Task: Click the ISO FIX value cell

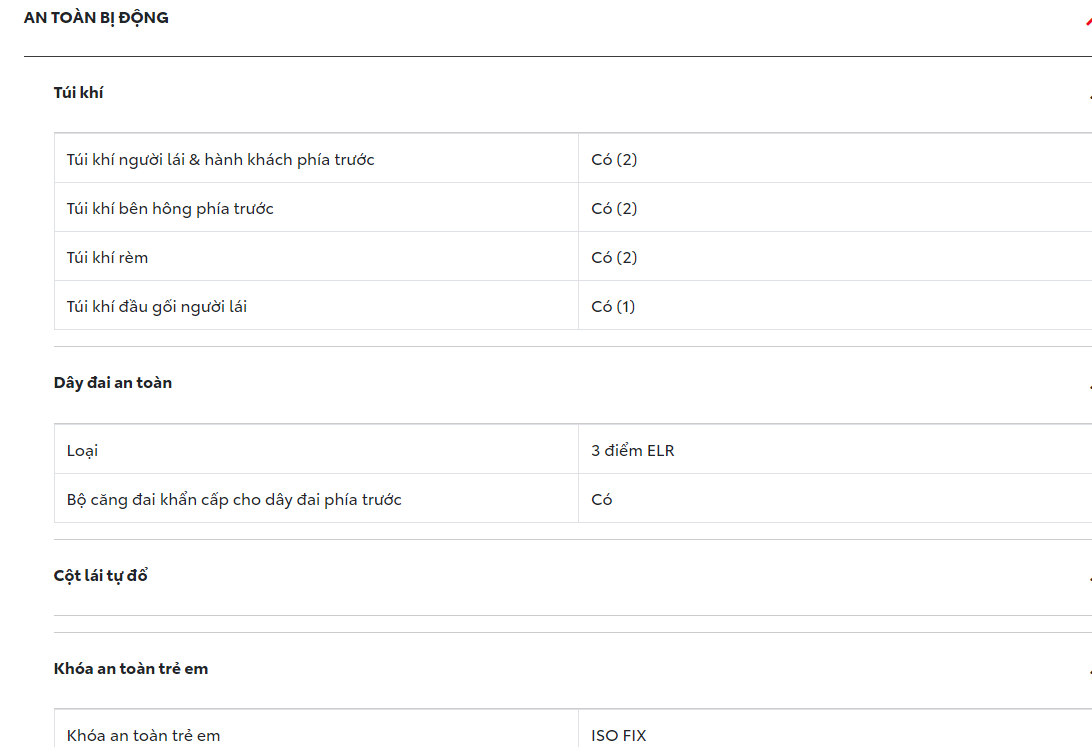Action: point(619,736)
